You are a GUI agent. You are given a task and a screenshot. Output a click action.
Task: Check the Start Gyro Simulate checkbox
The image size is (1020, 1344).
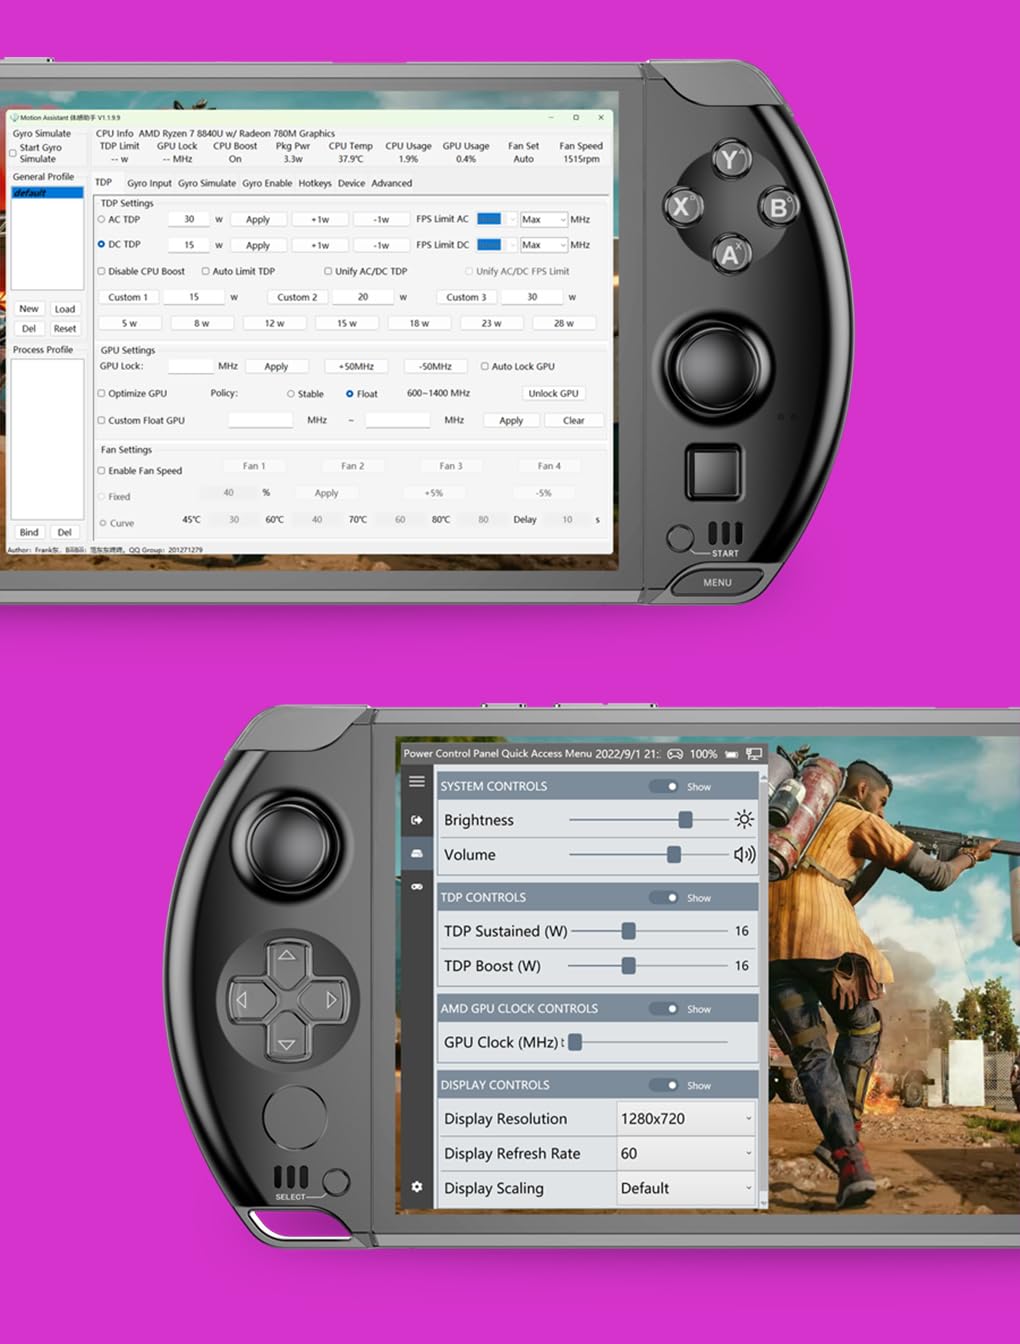click(12, 153)
